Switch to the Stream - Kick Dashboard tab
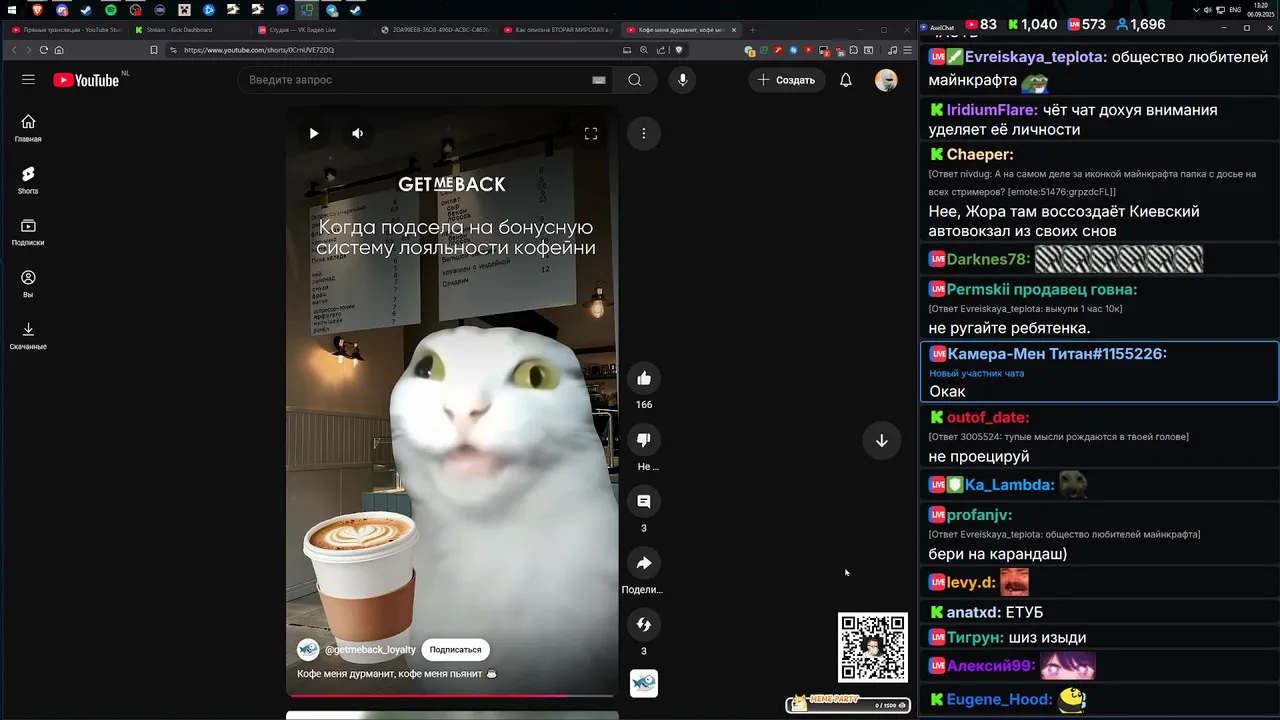The image size is (1280, 720). coord(180,30)
